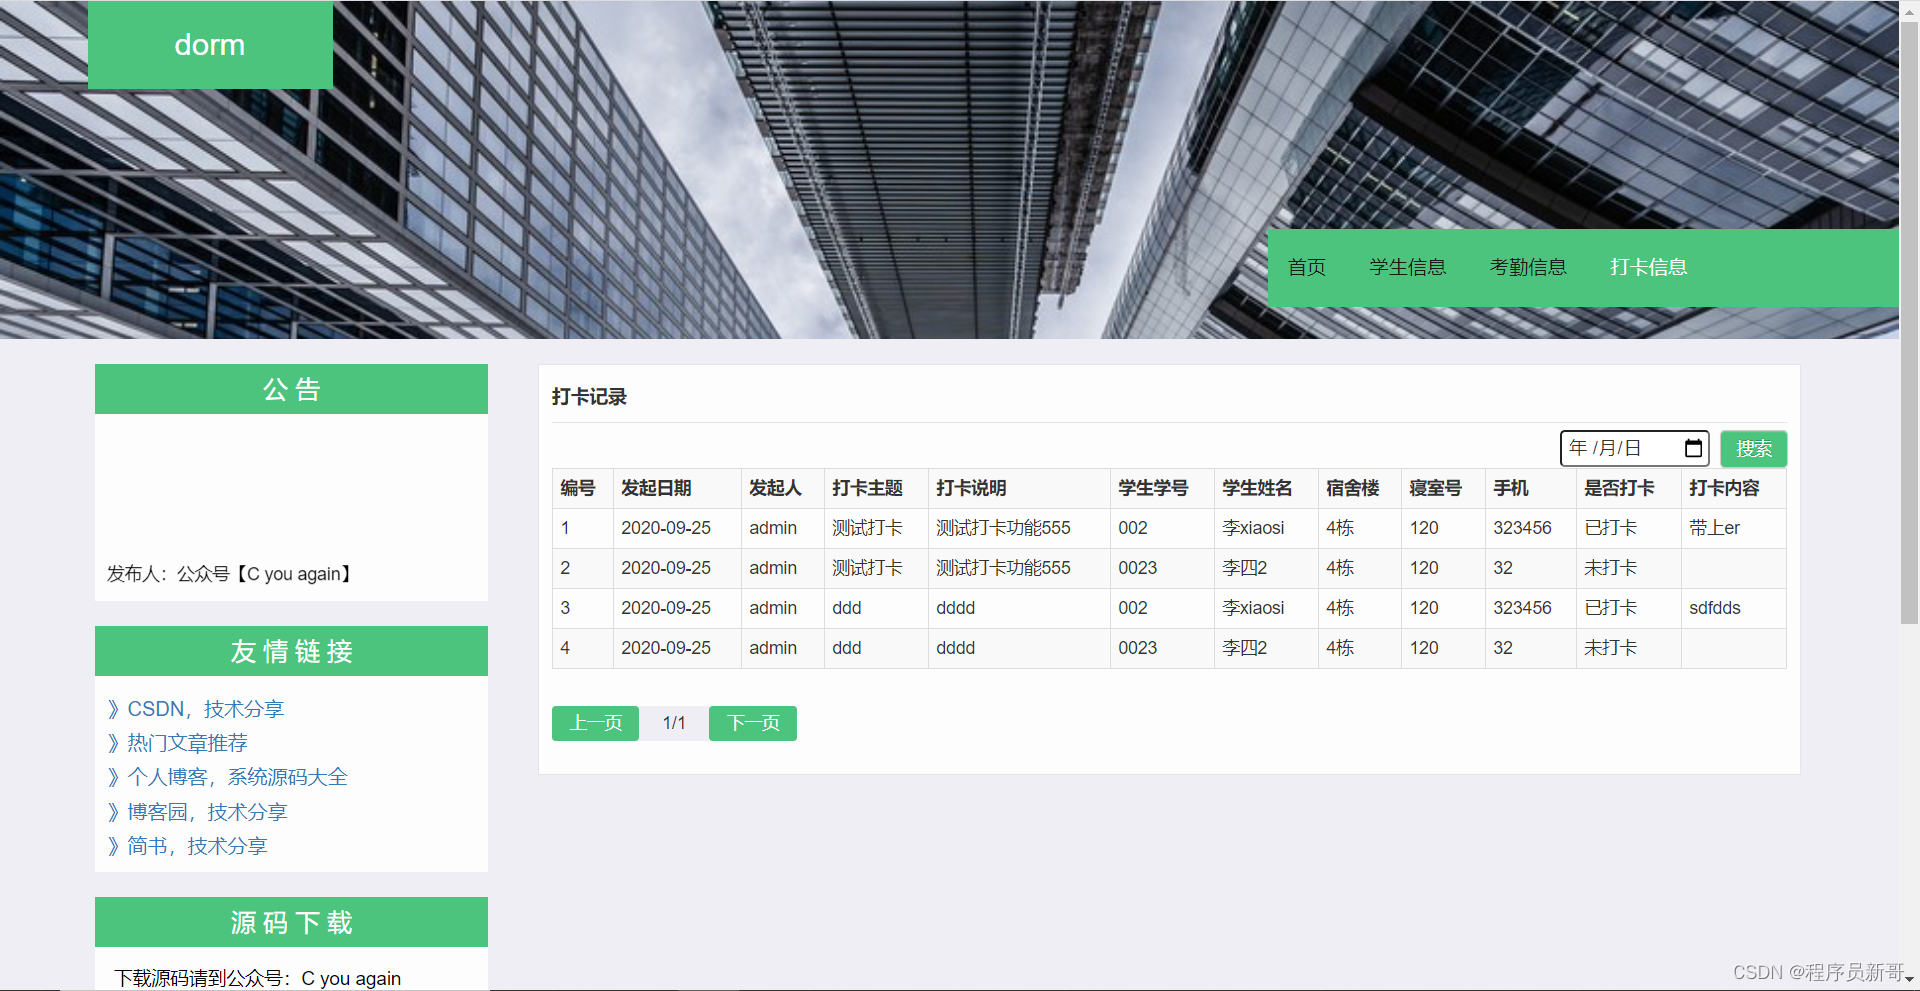The width and height of the screenshot is (1920, 991).
Task: Click the scrollbar down arrow
Action: (1909, 981)
